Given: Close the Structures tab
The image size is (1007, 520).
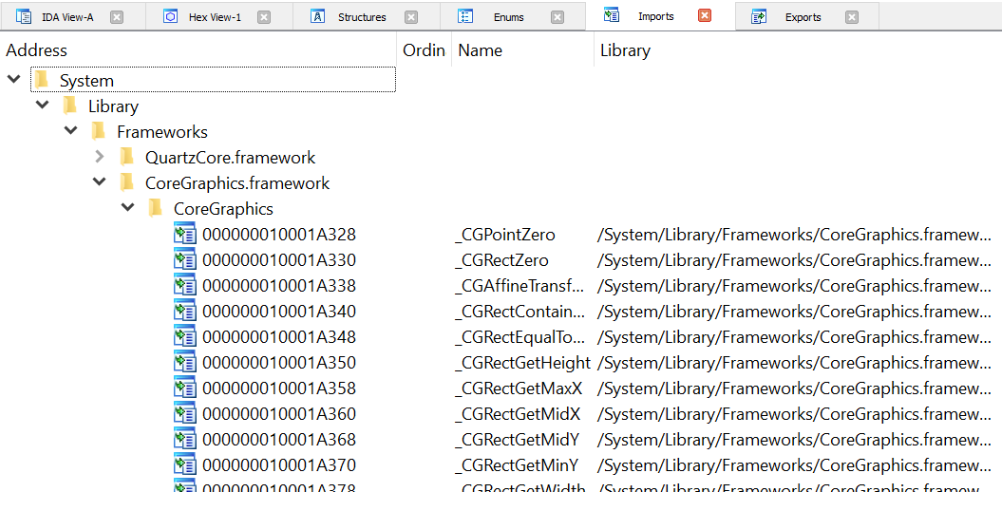Looking at the screenshot, I should pos(411,17).
